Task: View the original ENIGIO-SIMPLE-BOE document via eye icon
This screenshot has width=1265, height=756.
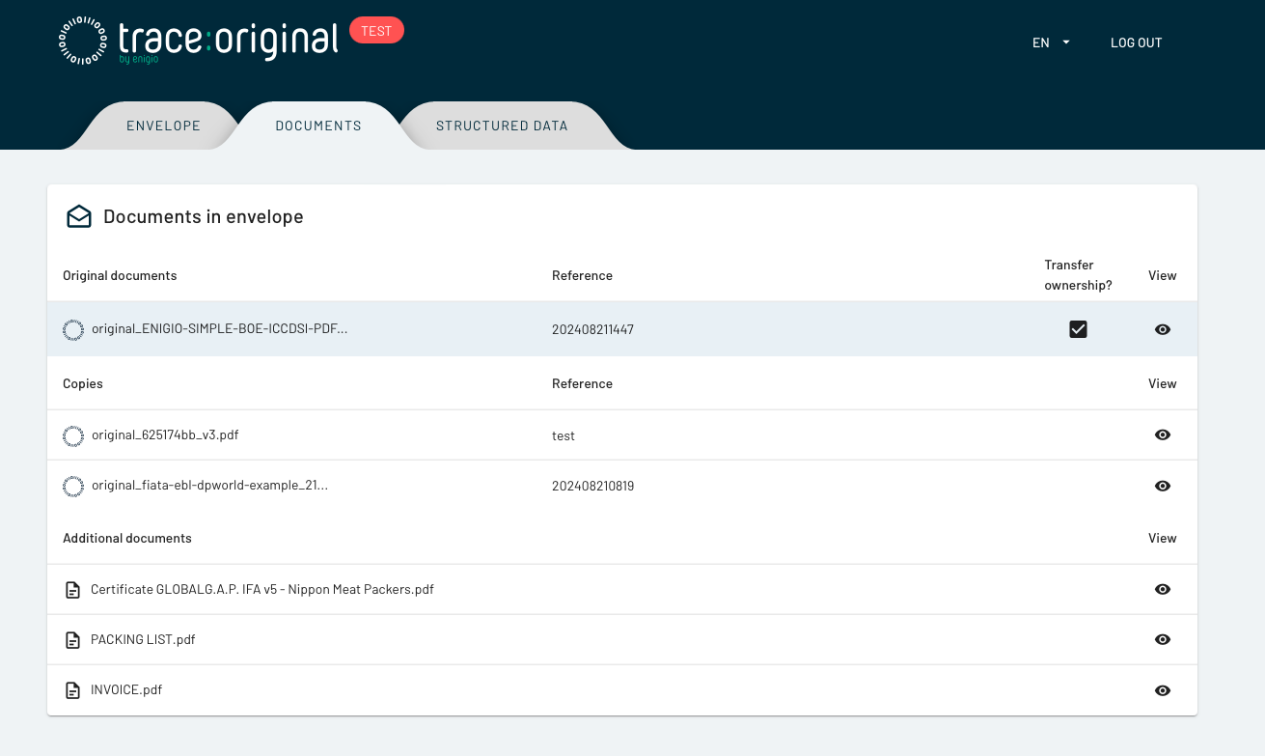Action: point(1162,329)
